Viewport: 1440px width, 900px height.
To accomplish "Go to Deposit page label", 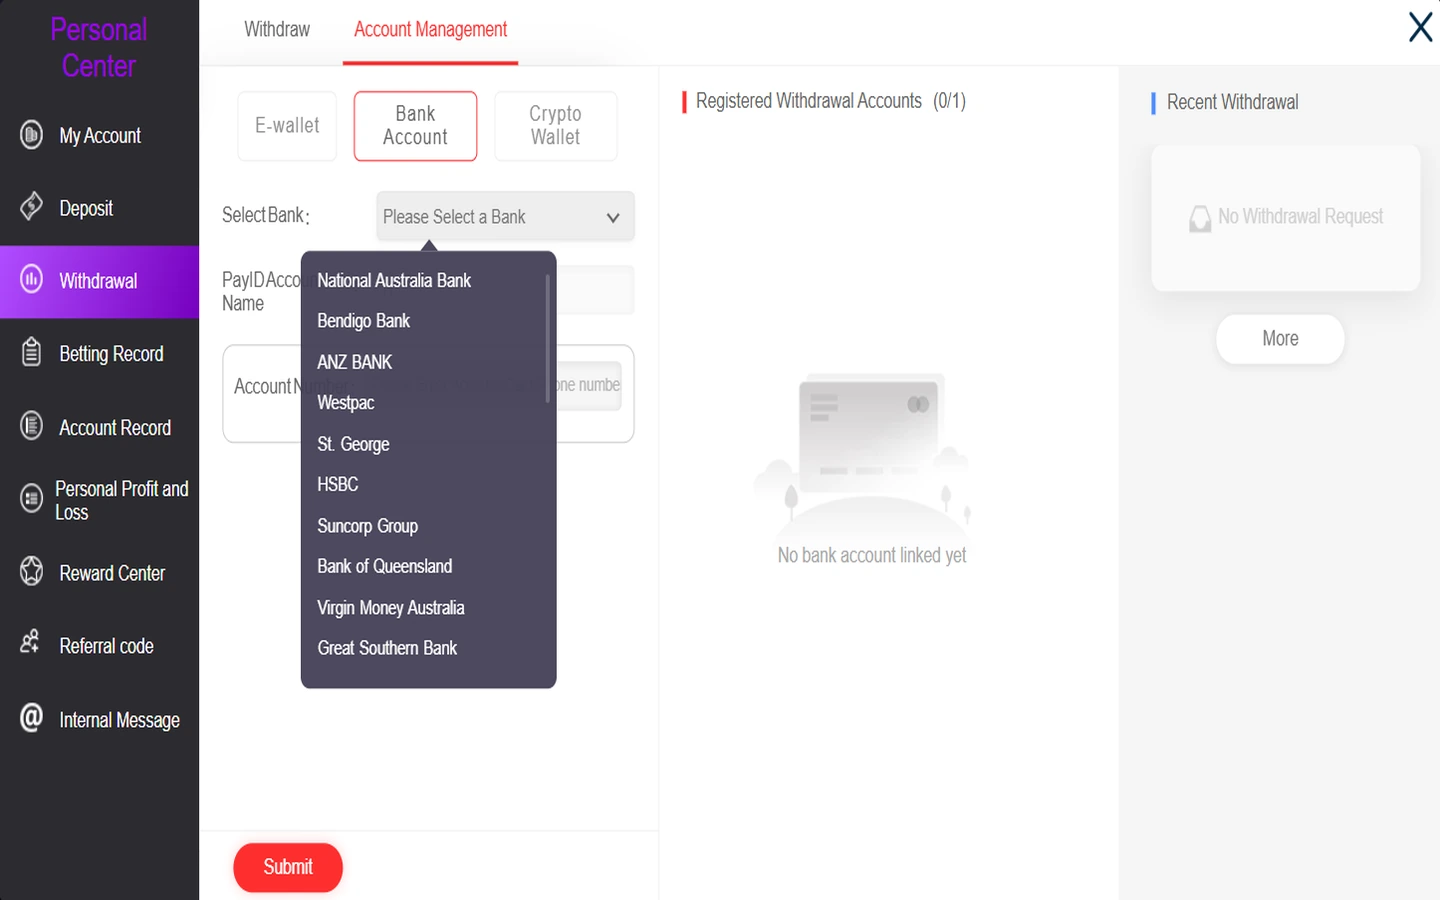I will 86,208.
